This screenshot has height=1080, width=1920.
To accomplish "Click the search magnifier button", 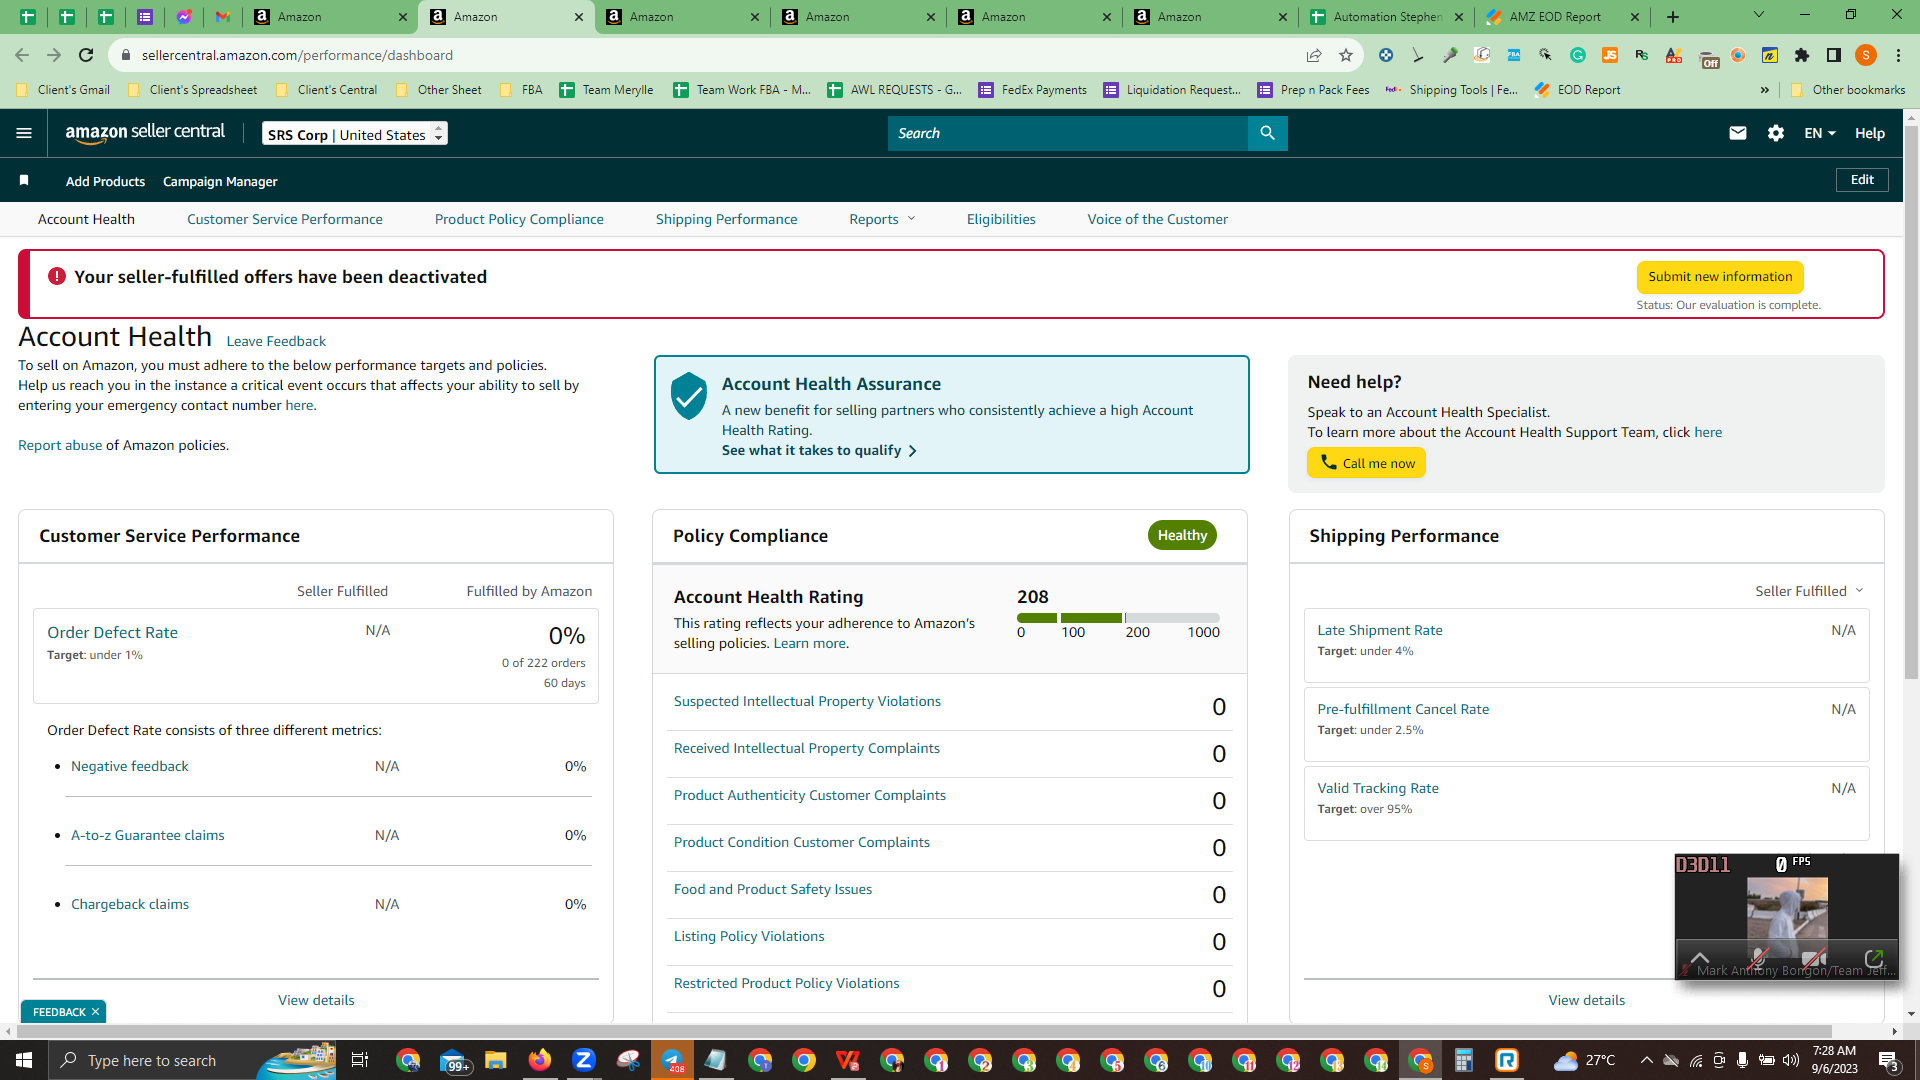I will tap(1267, 133).
